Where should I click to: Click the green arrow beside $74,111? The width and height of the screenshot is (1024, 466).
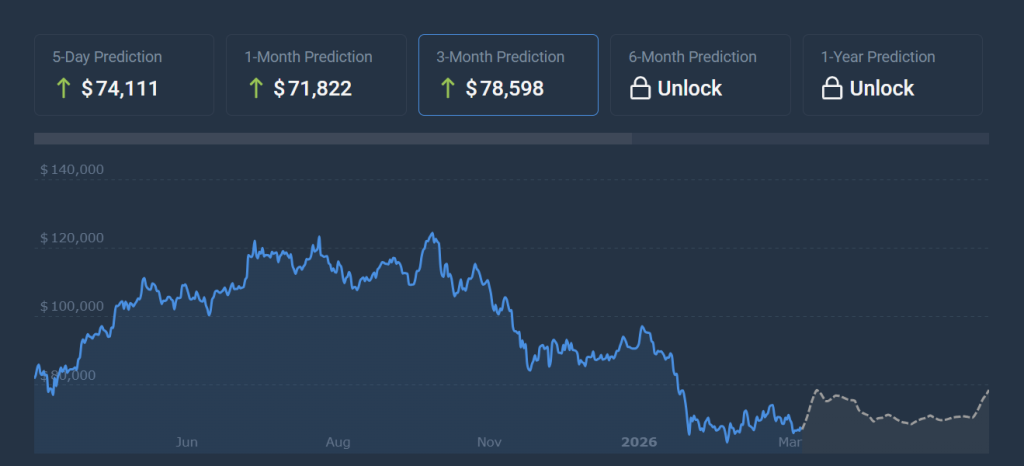tap(64, 89)
